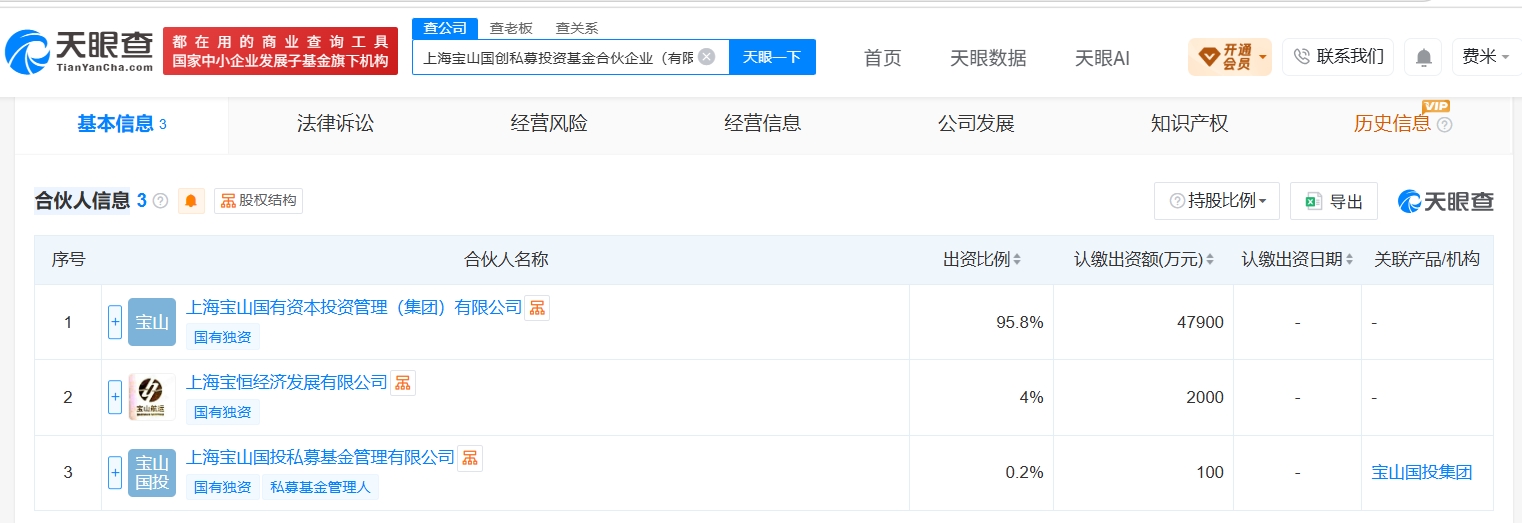This screenshot has height=523, width=1522.
Task: Open the 宝山国投集团 link
Action: click(1421, 472)
